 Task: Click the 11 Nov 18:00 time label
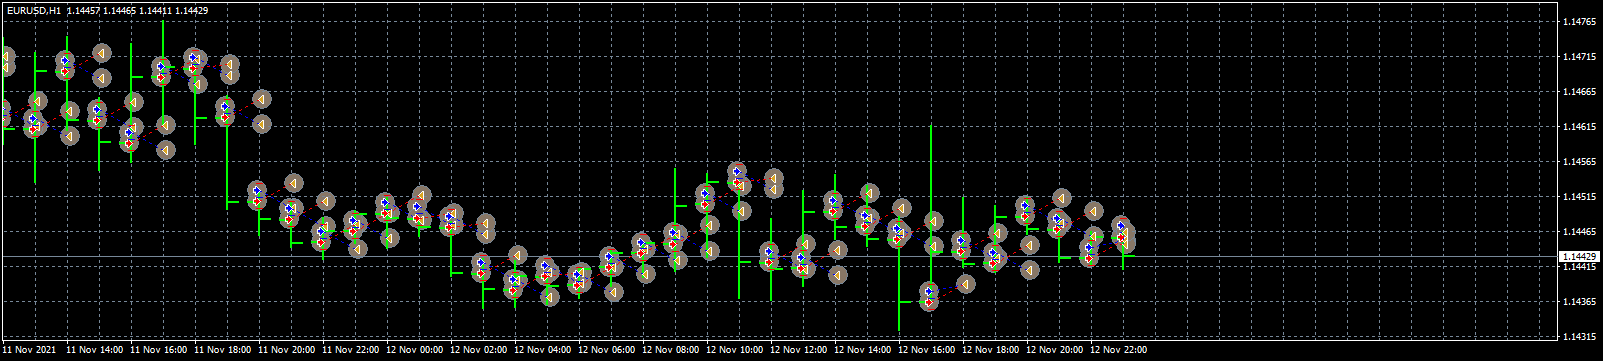coord(223,351)
